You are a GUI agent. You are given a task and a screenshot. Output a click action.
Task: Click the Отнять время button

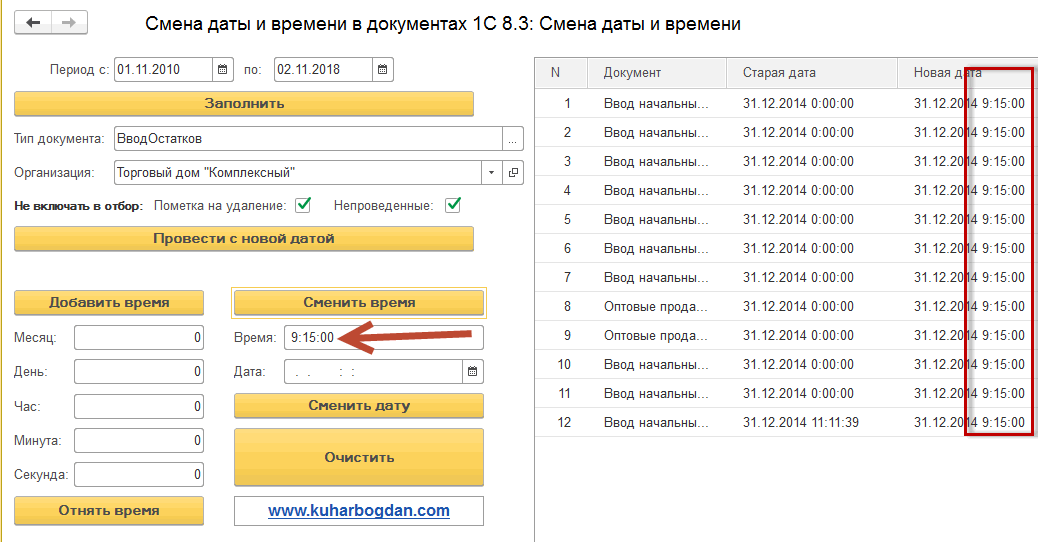pos(109,511)
